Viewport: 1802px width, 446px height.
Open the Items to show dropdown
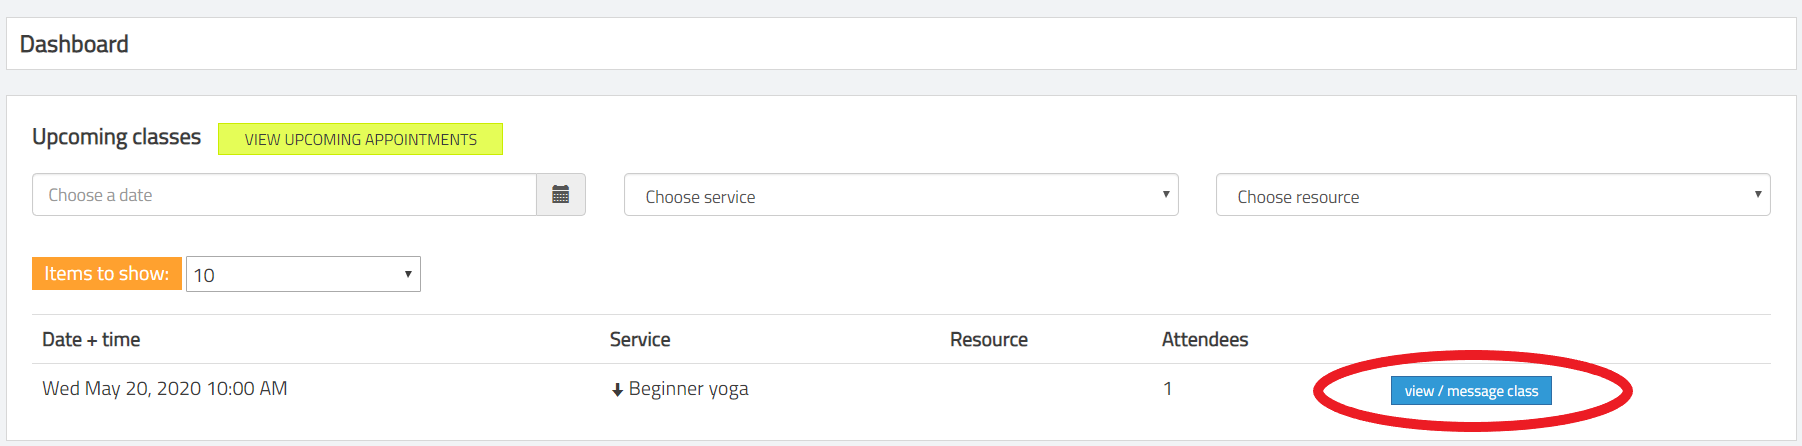click(303, 274)
